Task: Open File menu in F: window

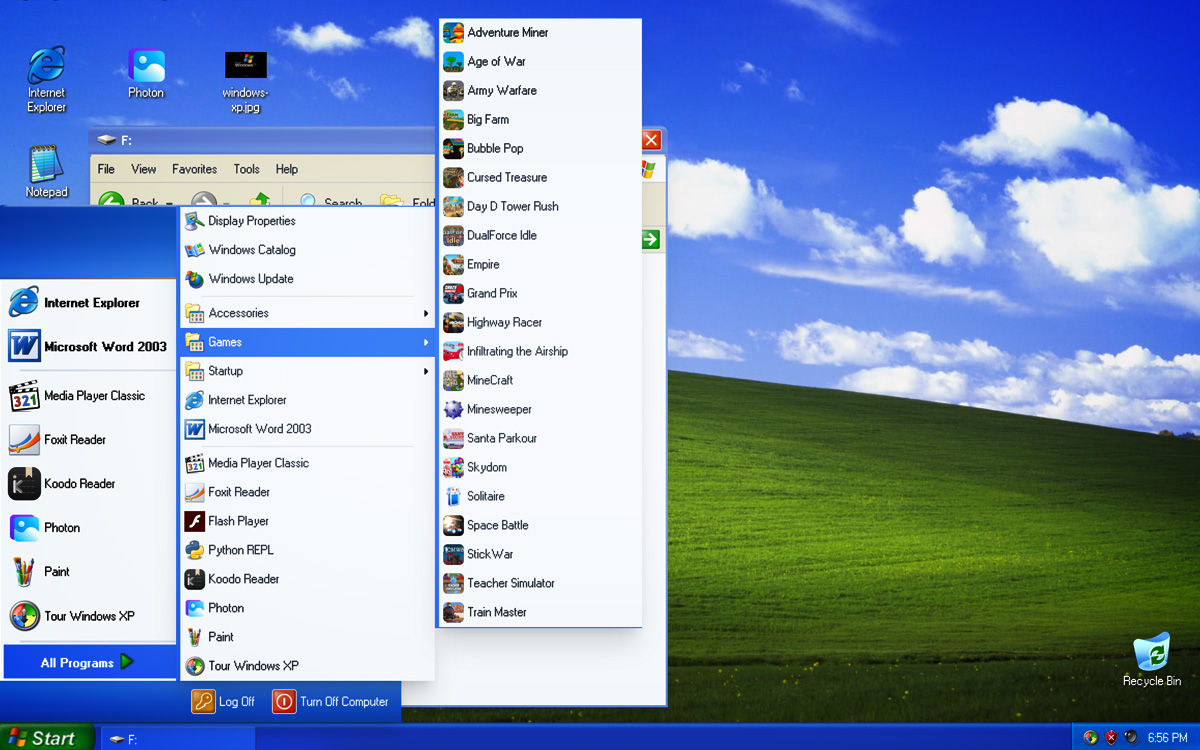Action: [x=106, y=169]
